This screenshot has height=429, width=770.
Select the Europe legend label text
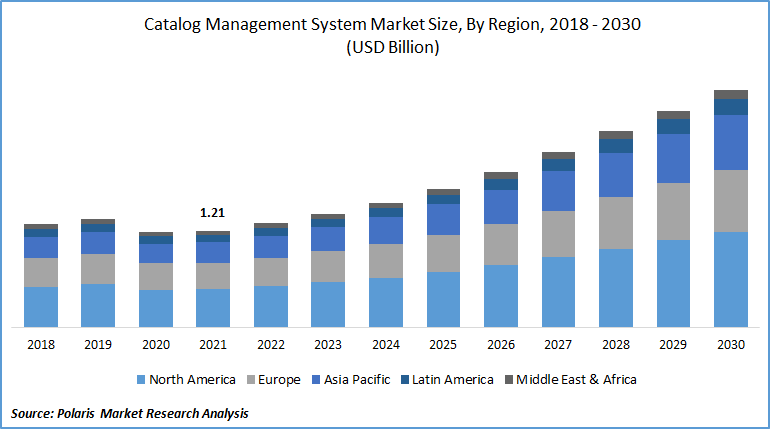tap(282, 380)
